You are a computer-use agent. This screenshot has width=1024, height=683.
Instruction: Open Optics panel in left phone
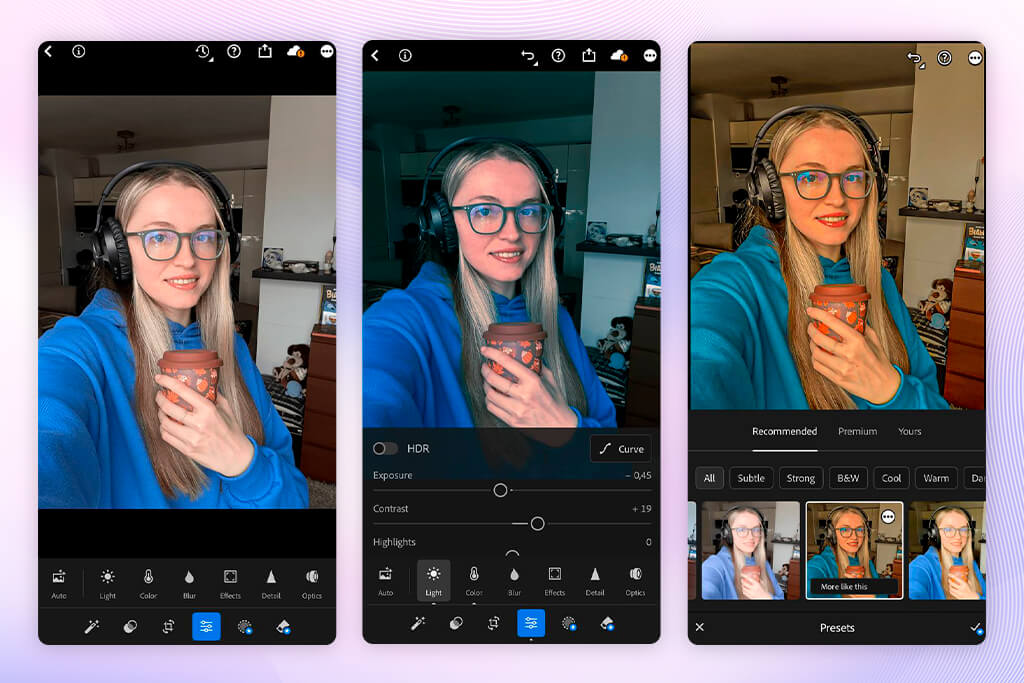pos(312,583)
